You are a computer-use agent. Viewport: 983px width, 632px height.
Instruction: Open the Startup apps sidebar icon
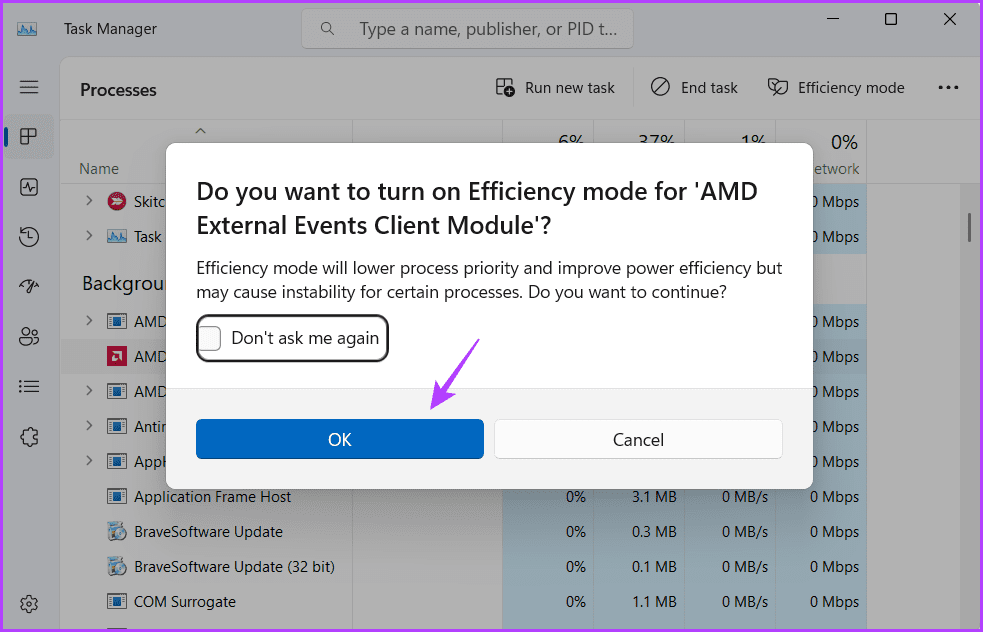(29, 287)
